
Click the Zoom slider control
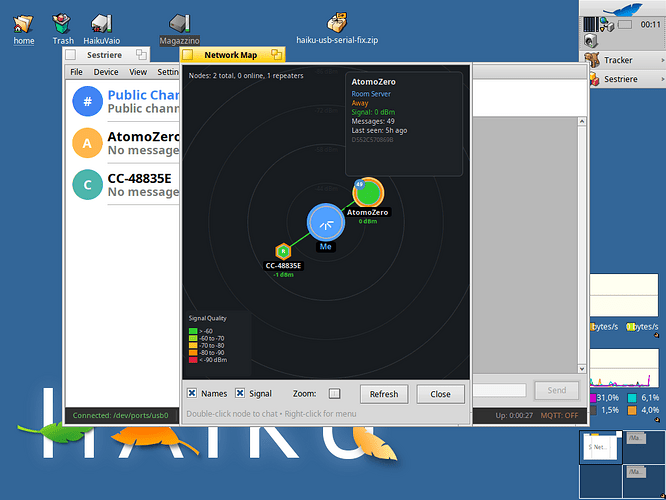click(334, 394)
